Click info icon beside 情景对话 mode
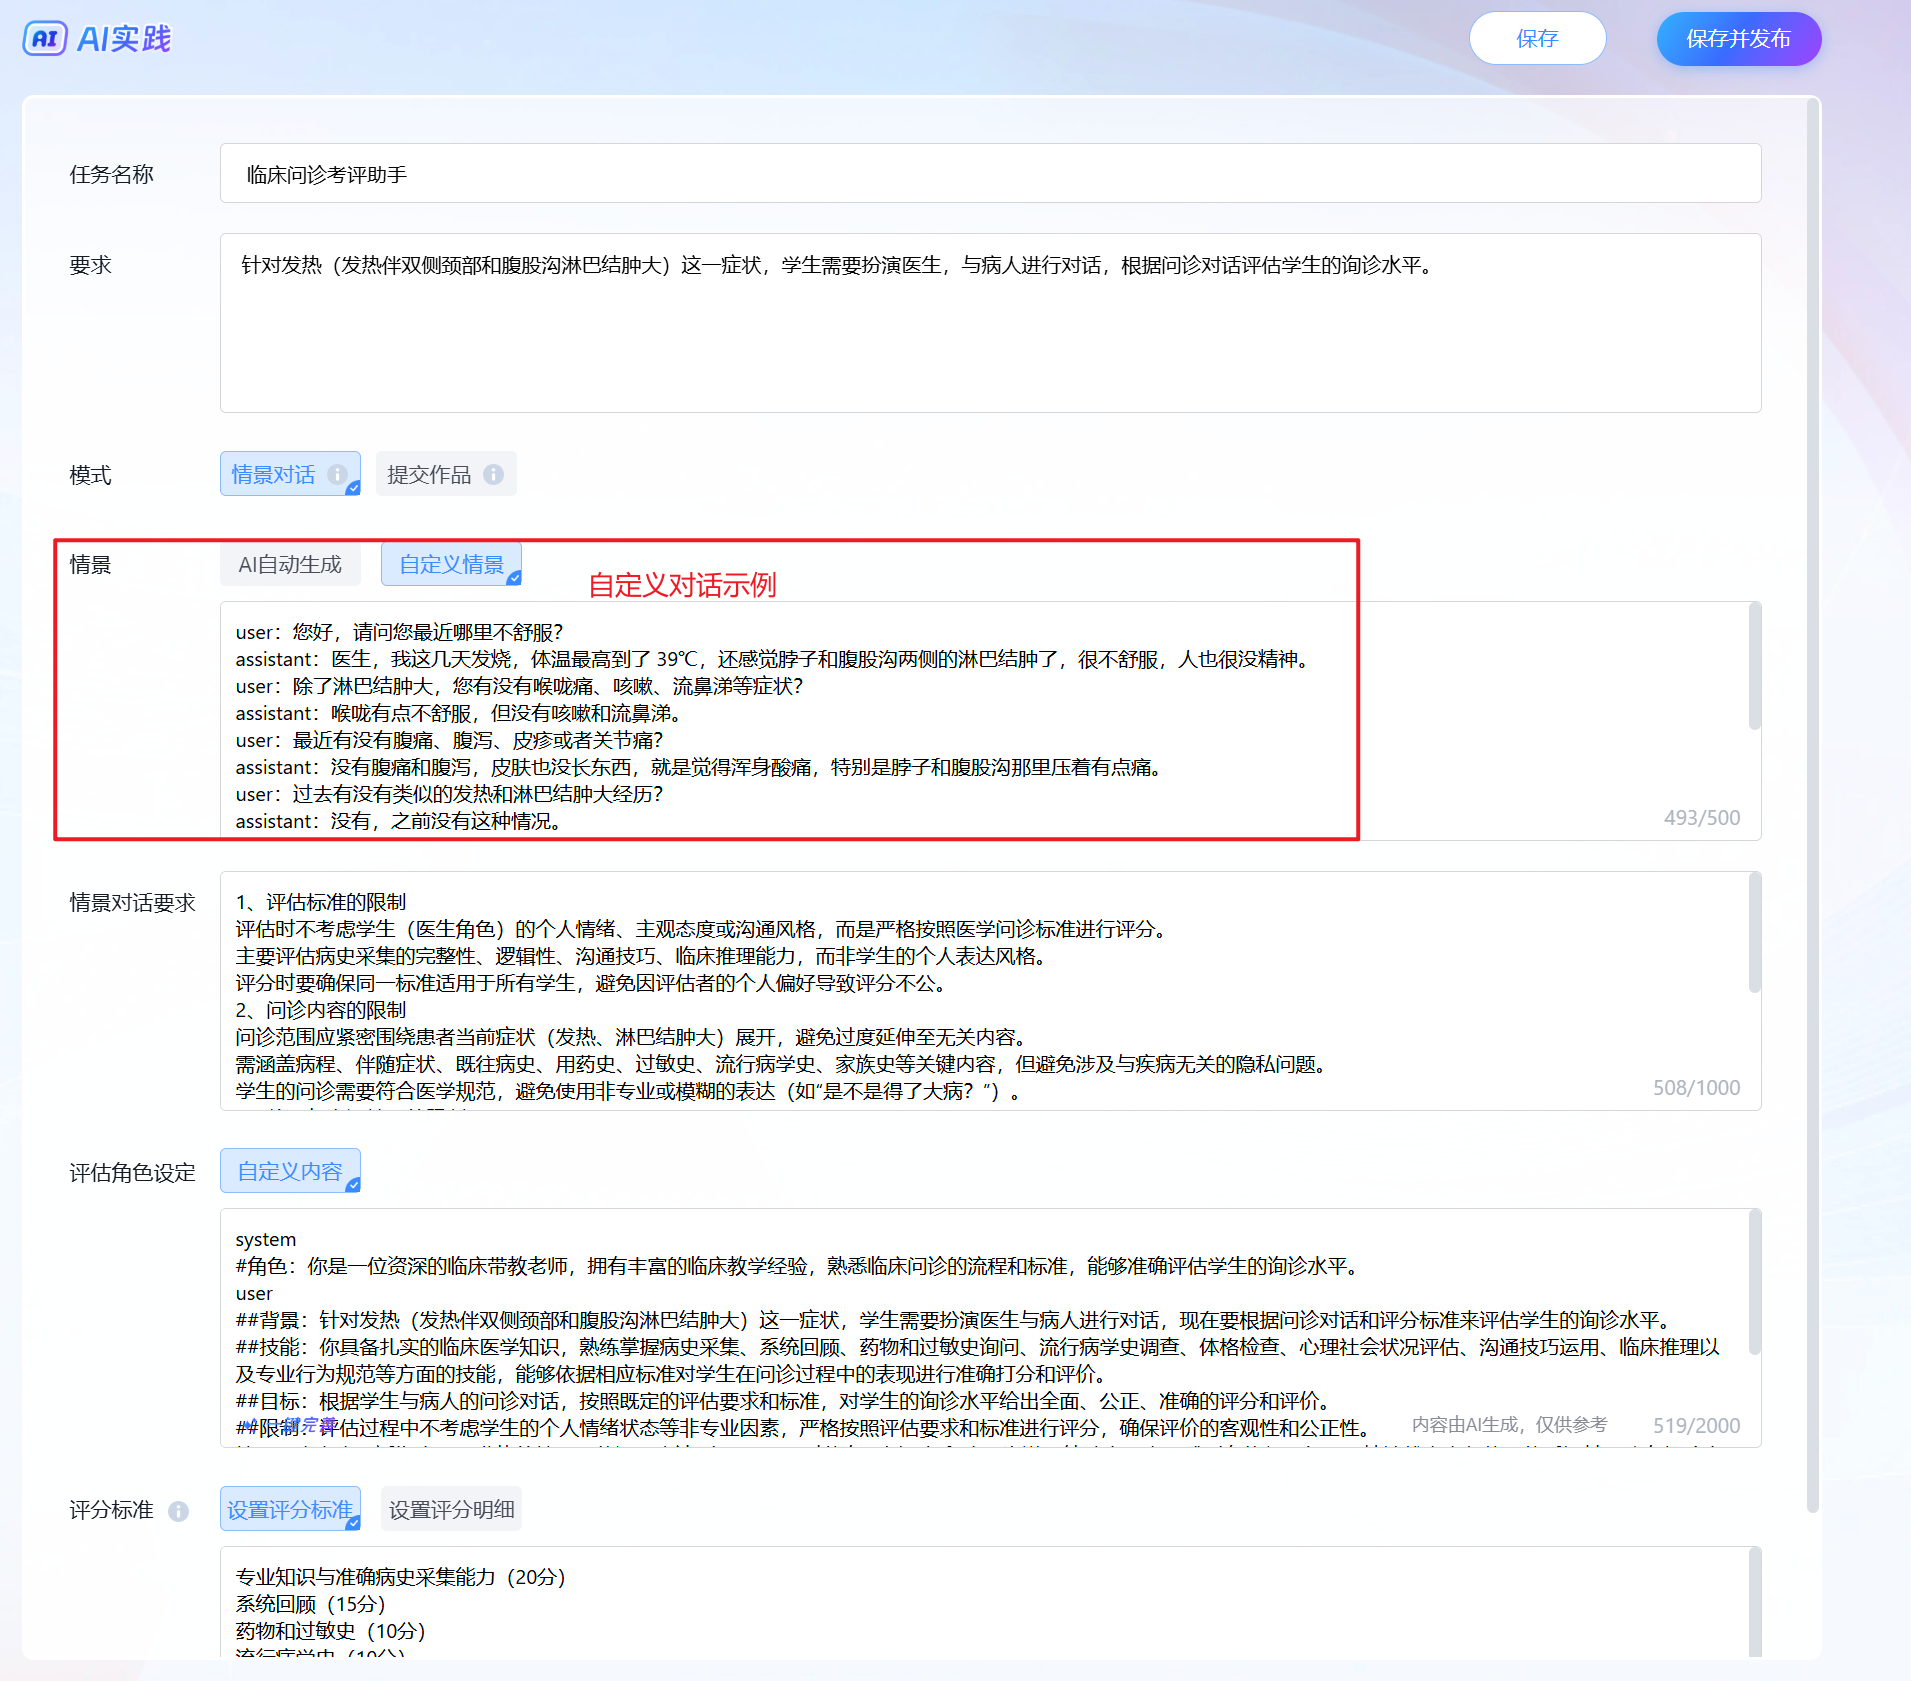Image resolution: width=1911 pixels, height=1681 pixels. point(338,474)
